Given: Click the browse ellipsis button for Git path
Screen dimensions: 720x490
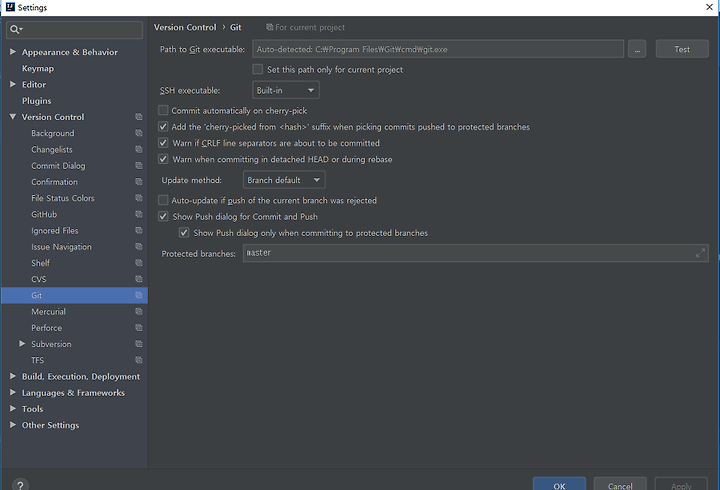Looking at the screenshot, I should [x=637, y=49].
